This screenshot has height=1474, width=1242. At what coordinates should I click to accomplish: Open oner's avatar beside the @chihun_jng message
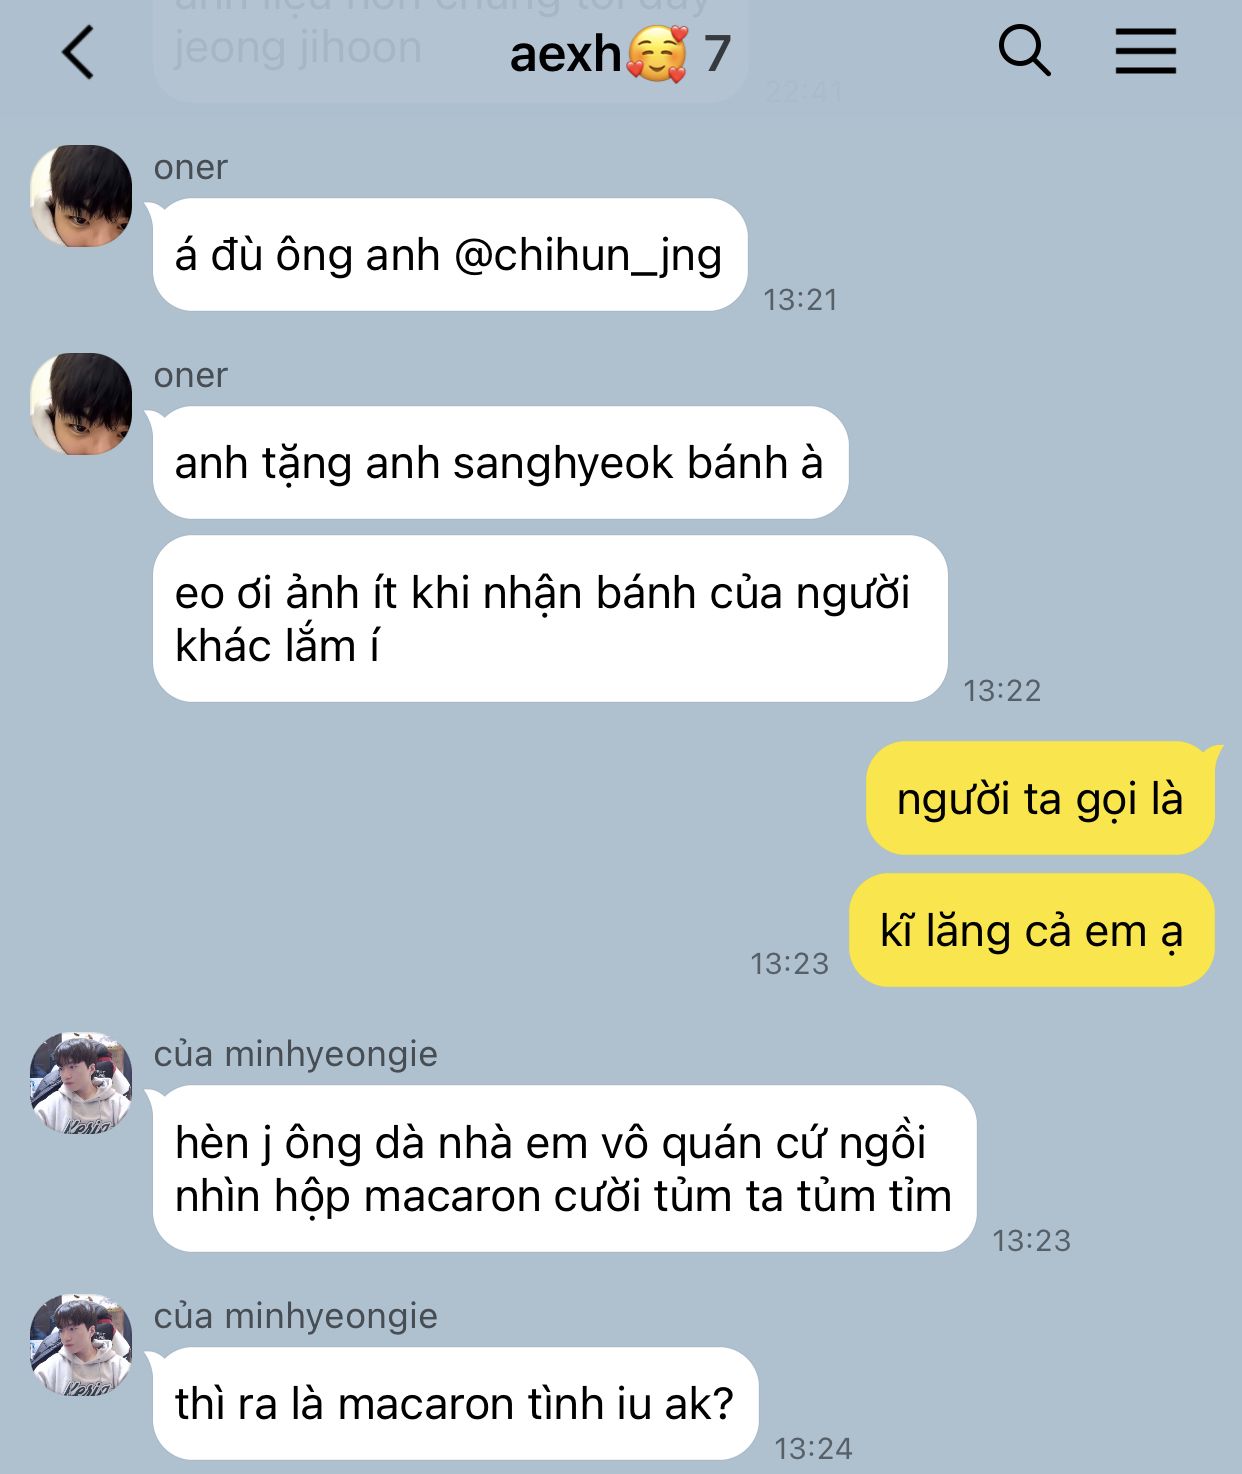[x=81, y=196]
